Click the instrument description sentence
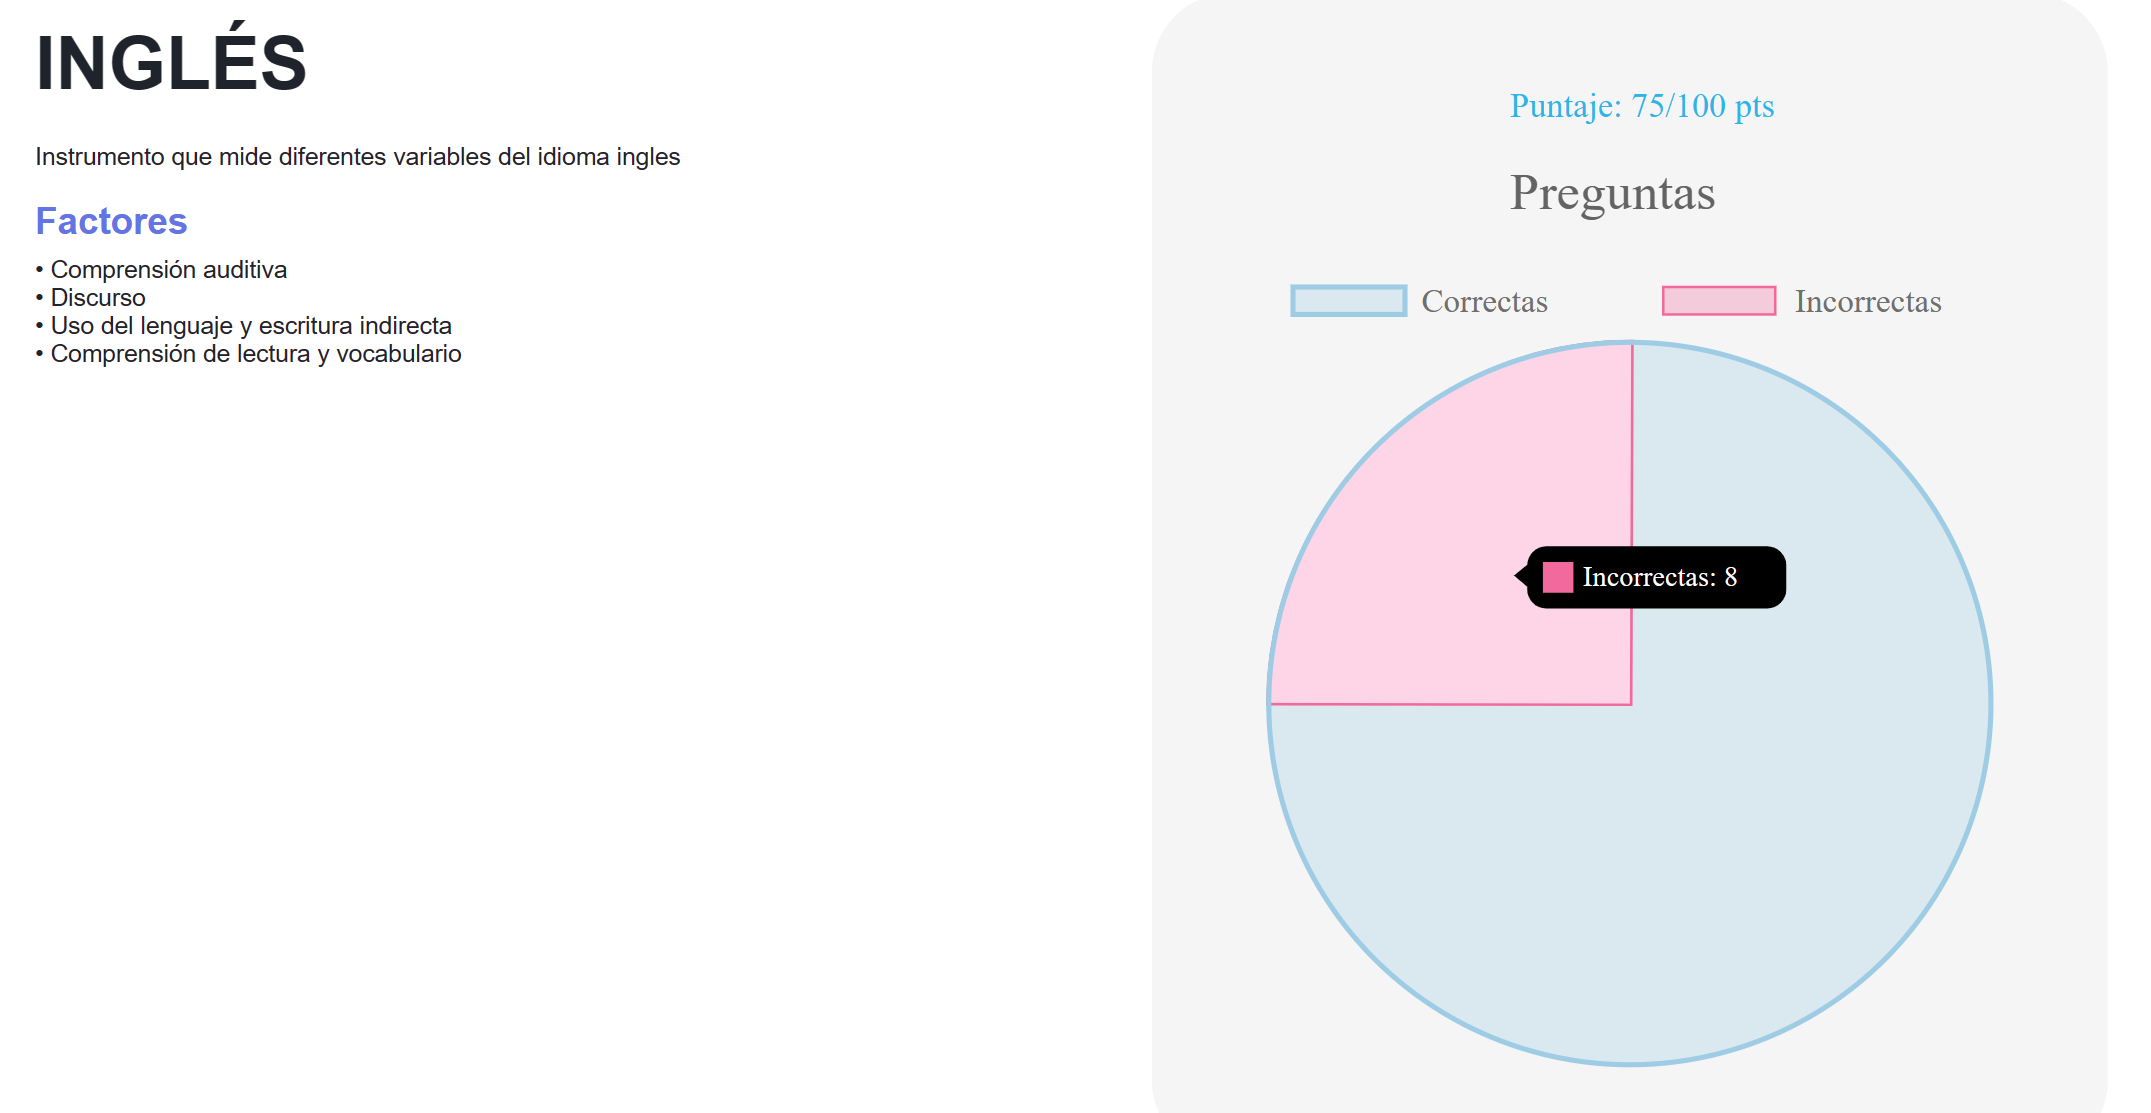The width and height of the screenshot is (2151, 1113). 357,157
